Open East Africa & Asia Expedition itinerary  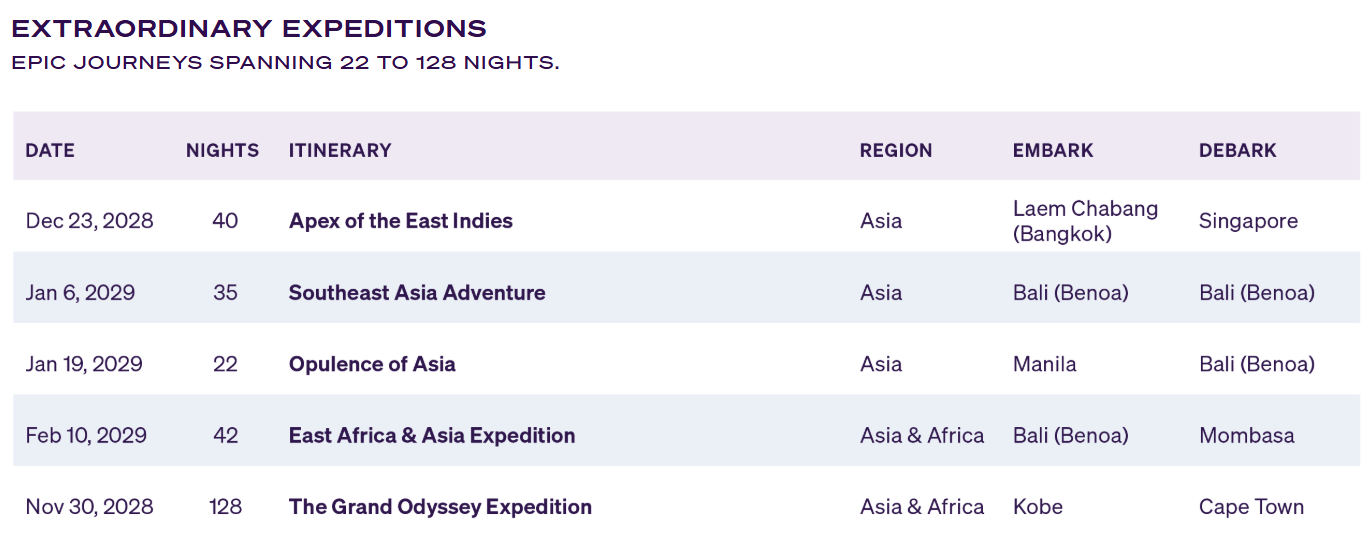point(432,436)
